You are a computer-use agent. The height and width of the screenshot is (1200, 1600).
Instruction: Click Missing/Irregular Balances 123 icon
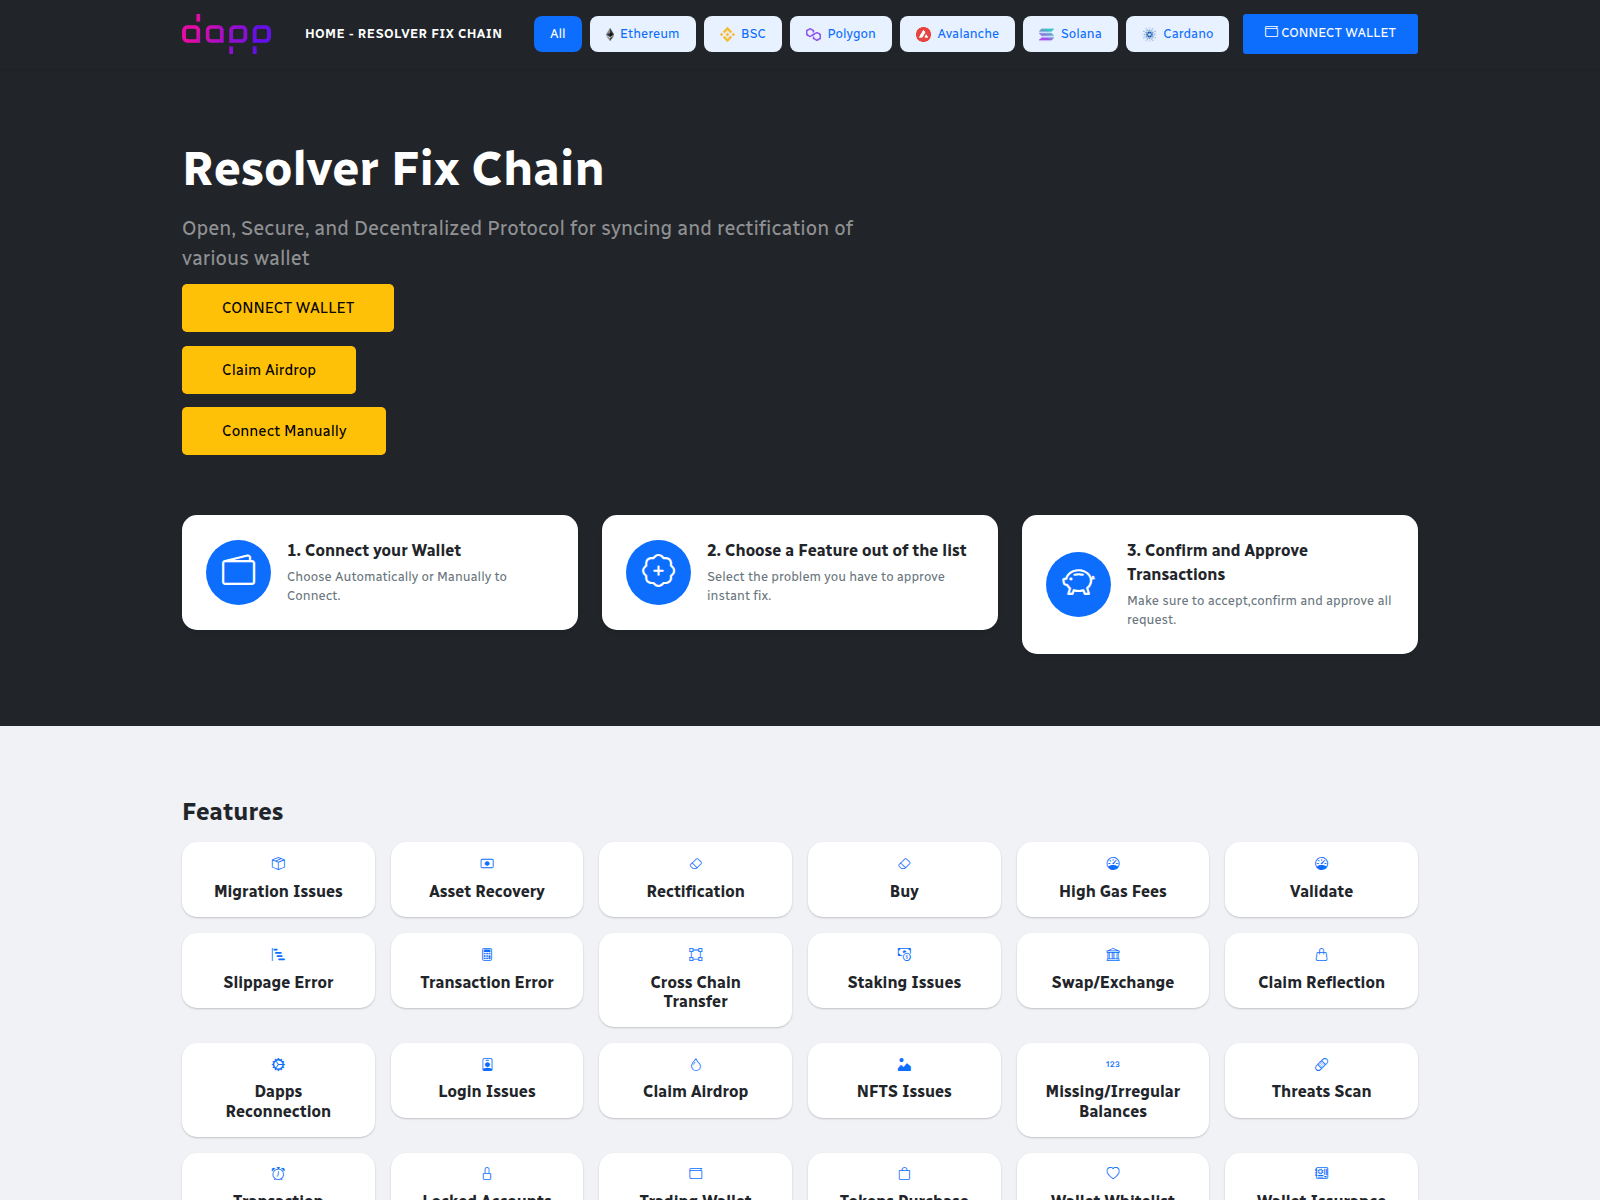tap(1113, 1064)
